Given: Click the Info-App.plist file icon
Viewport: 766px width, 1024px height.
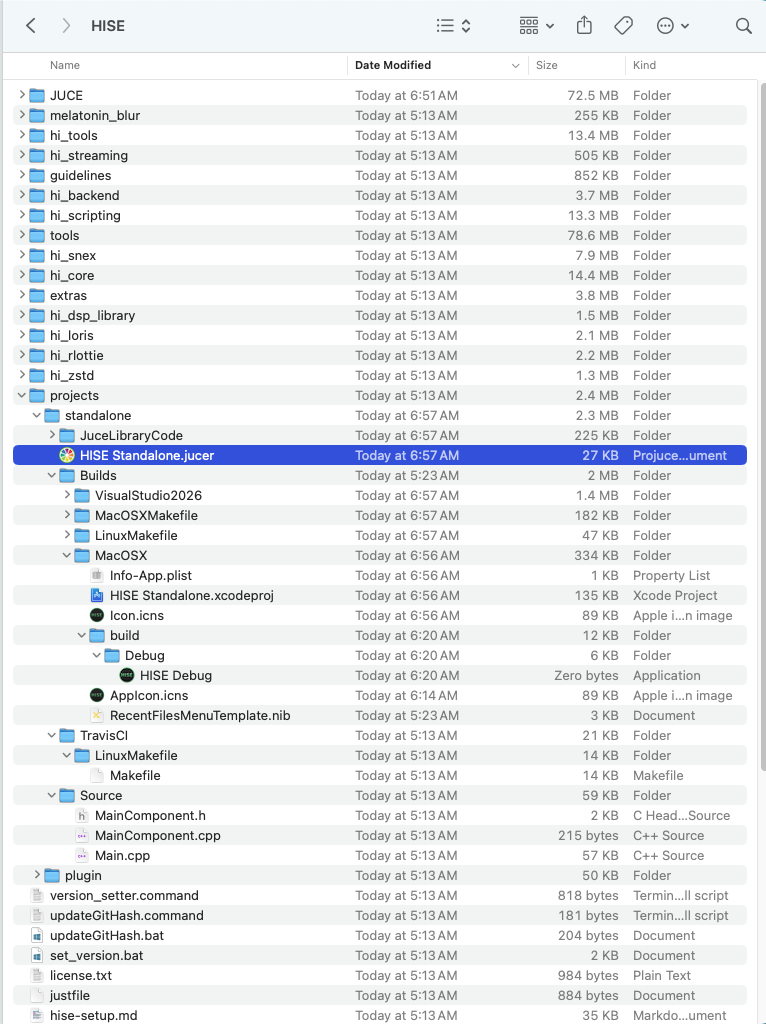Looking at the screenshot, I should (x=97, y=575).
